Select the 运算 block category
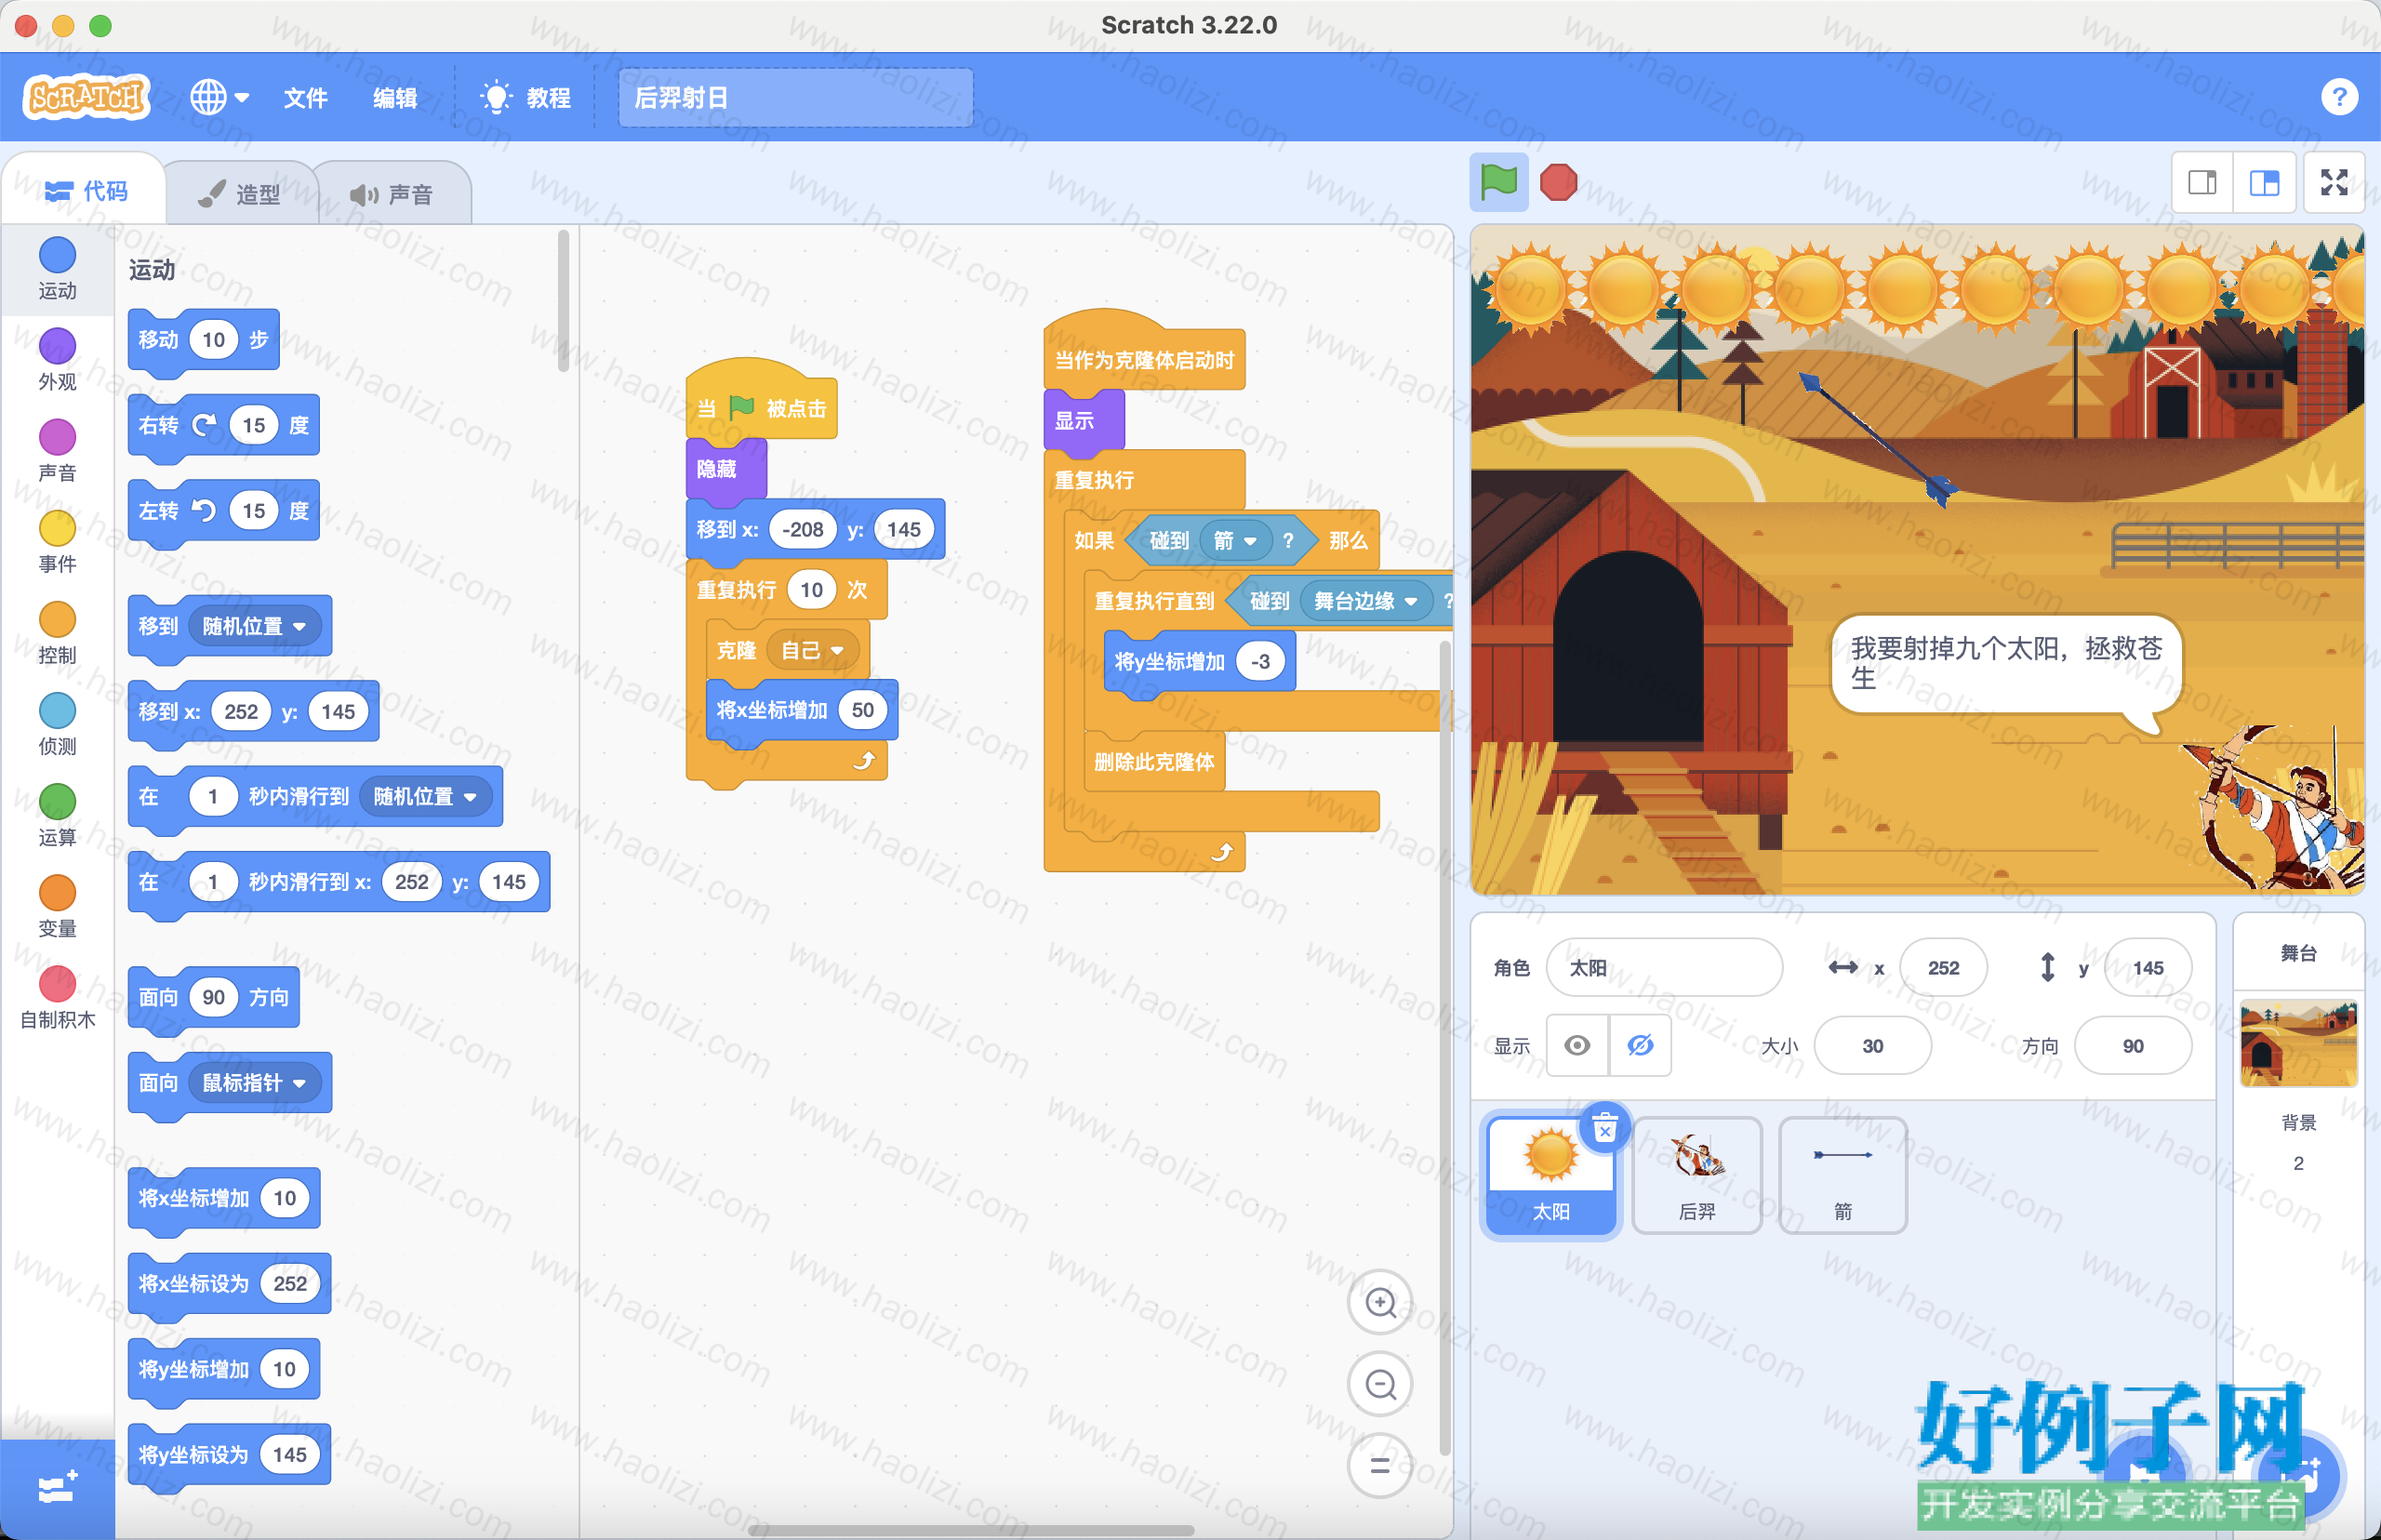Image resolution: width=2381 pixels, height=1540 pixels. point(57,815)
